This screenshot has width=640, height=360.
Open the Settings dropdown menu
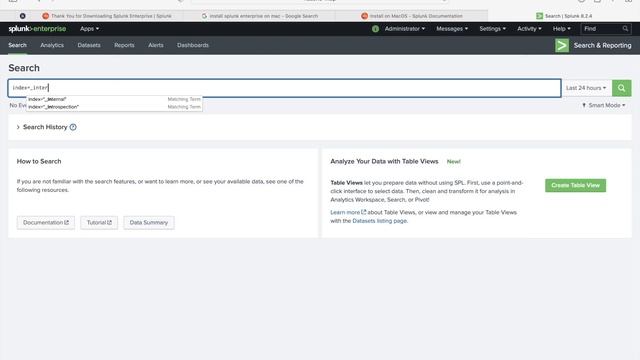(492, 29)
